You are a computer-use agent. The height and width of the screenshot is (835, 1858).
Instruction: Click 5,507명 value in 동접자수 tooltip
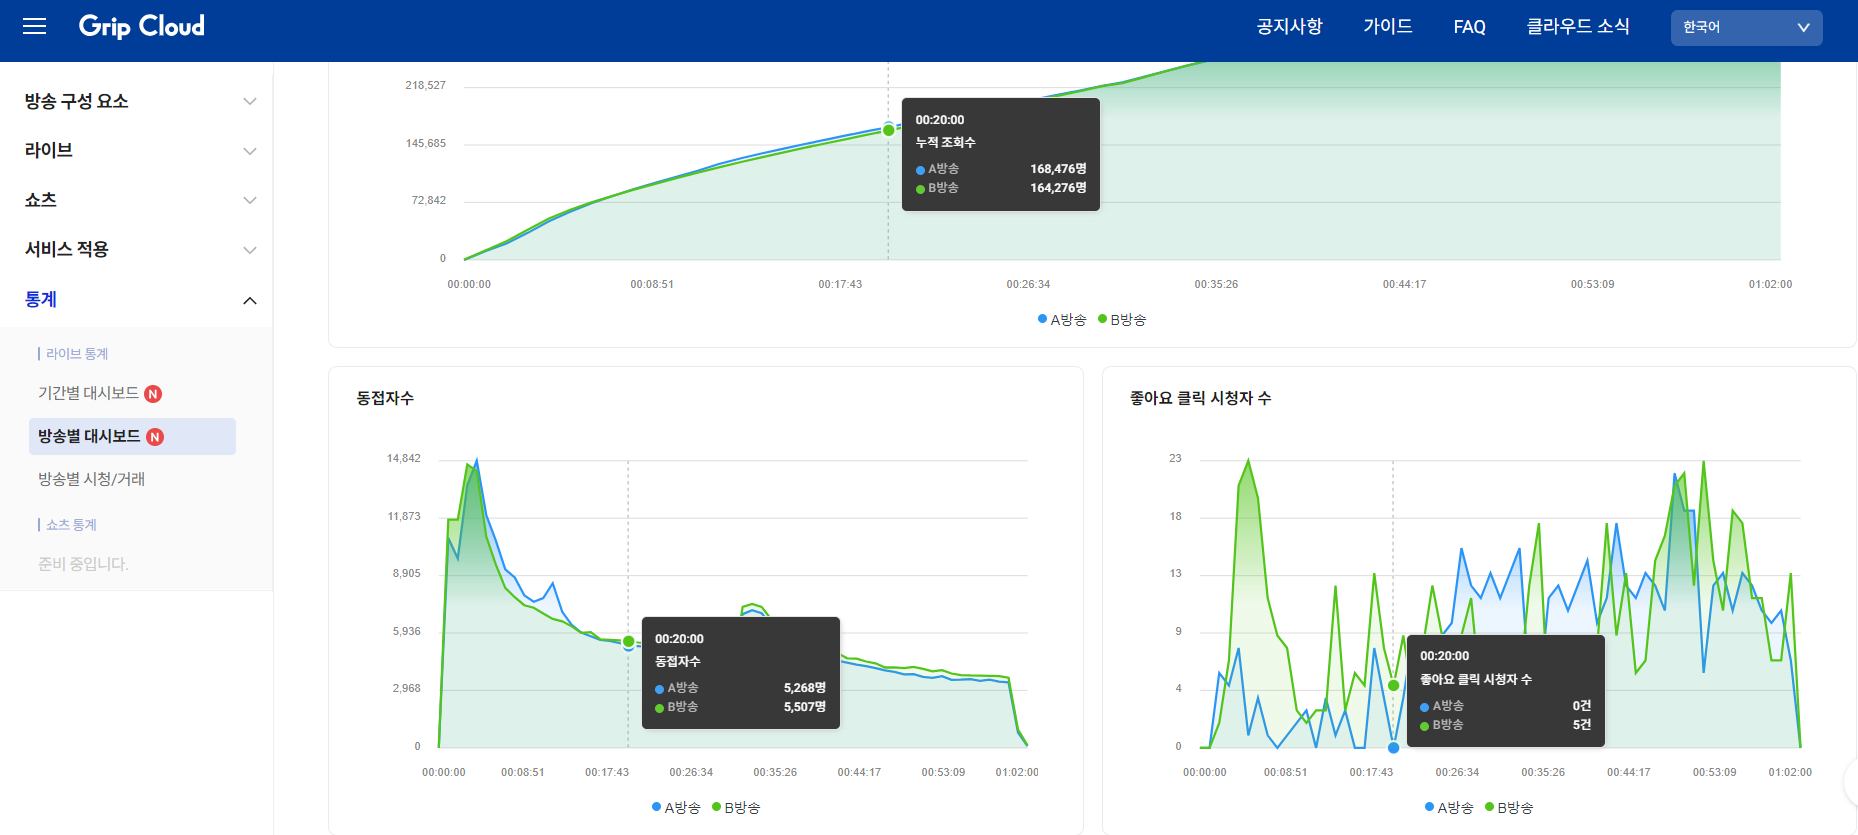[x=805, y=707]
